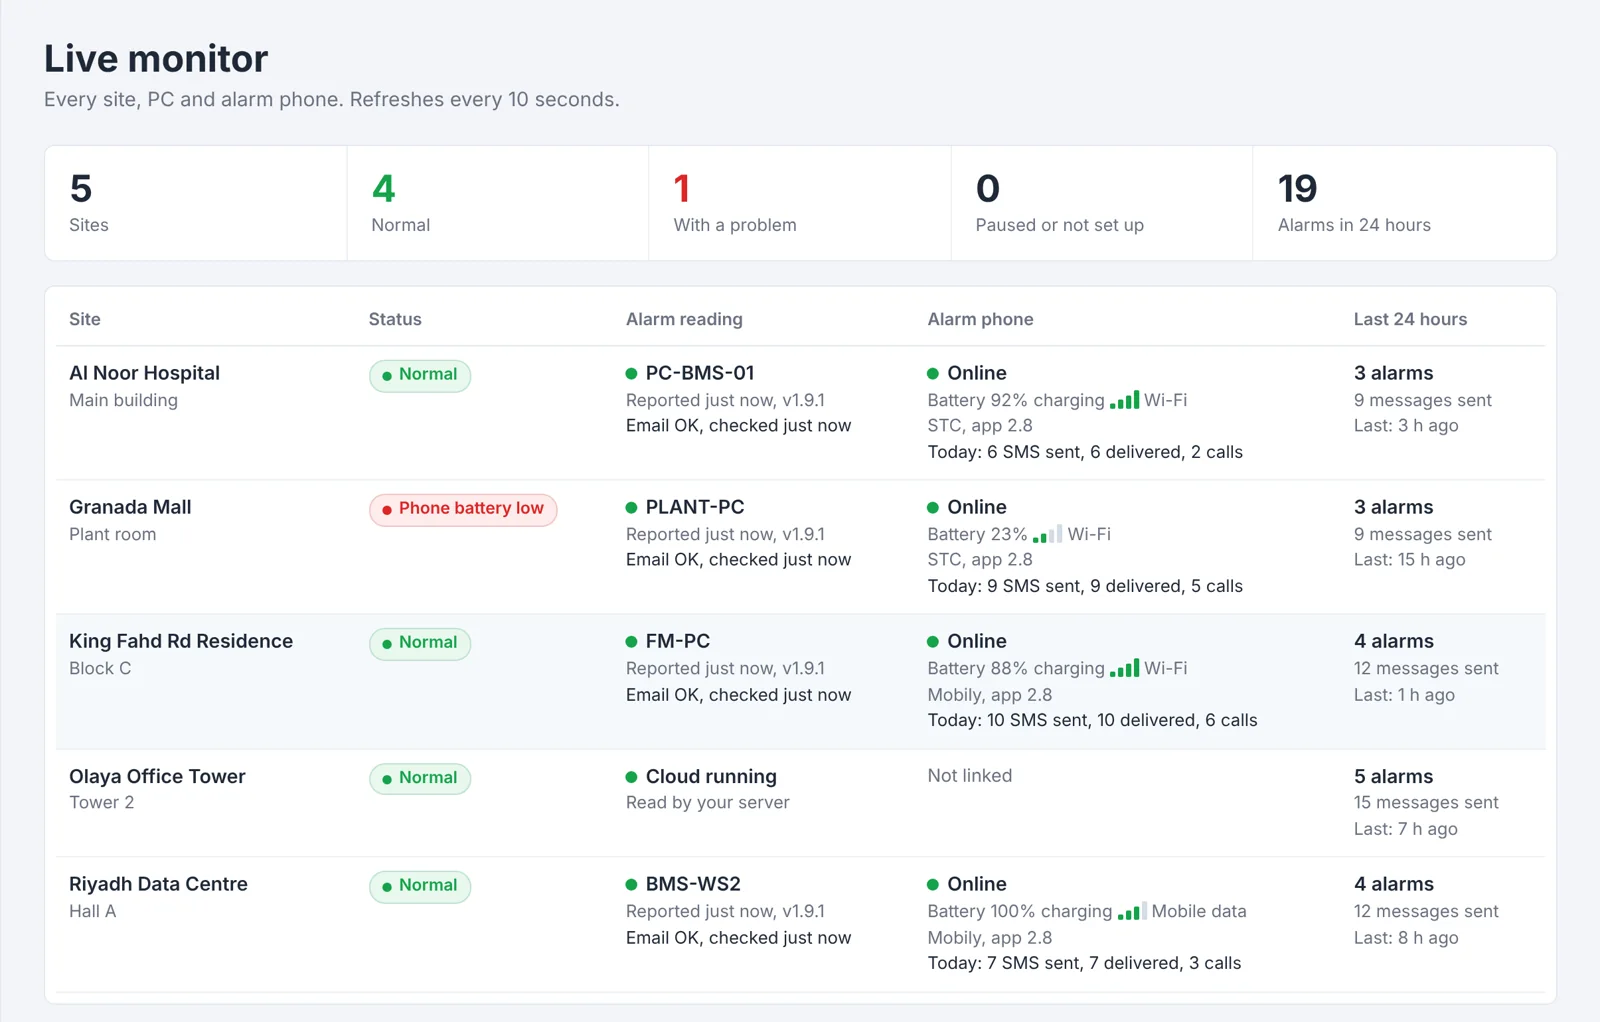The image size is (1600, 1022).
Task: Click Read by your server text
Action: 708,802
